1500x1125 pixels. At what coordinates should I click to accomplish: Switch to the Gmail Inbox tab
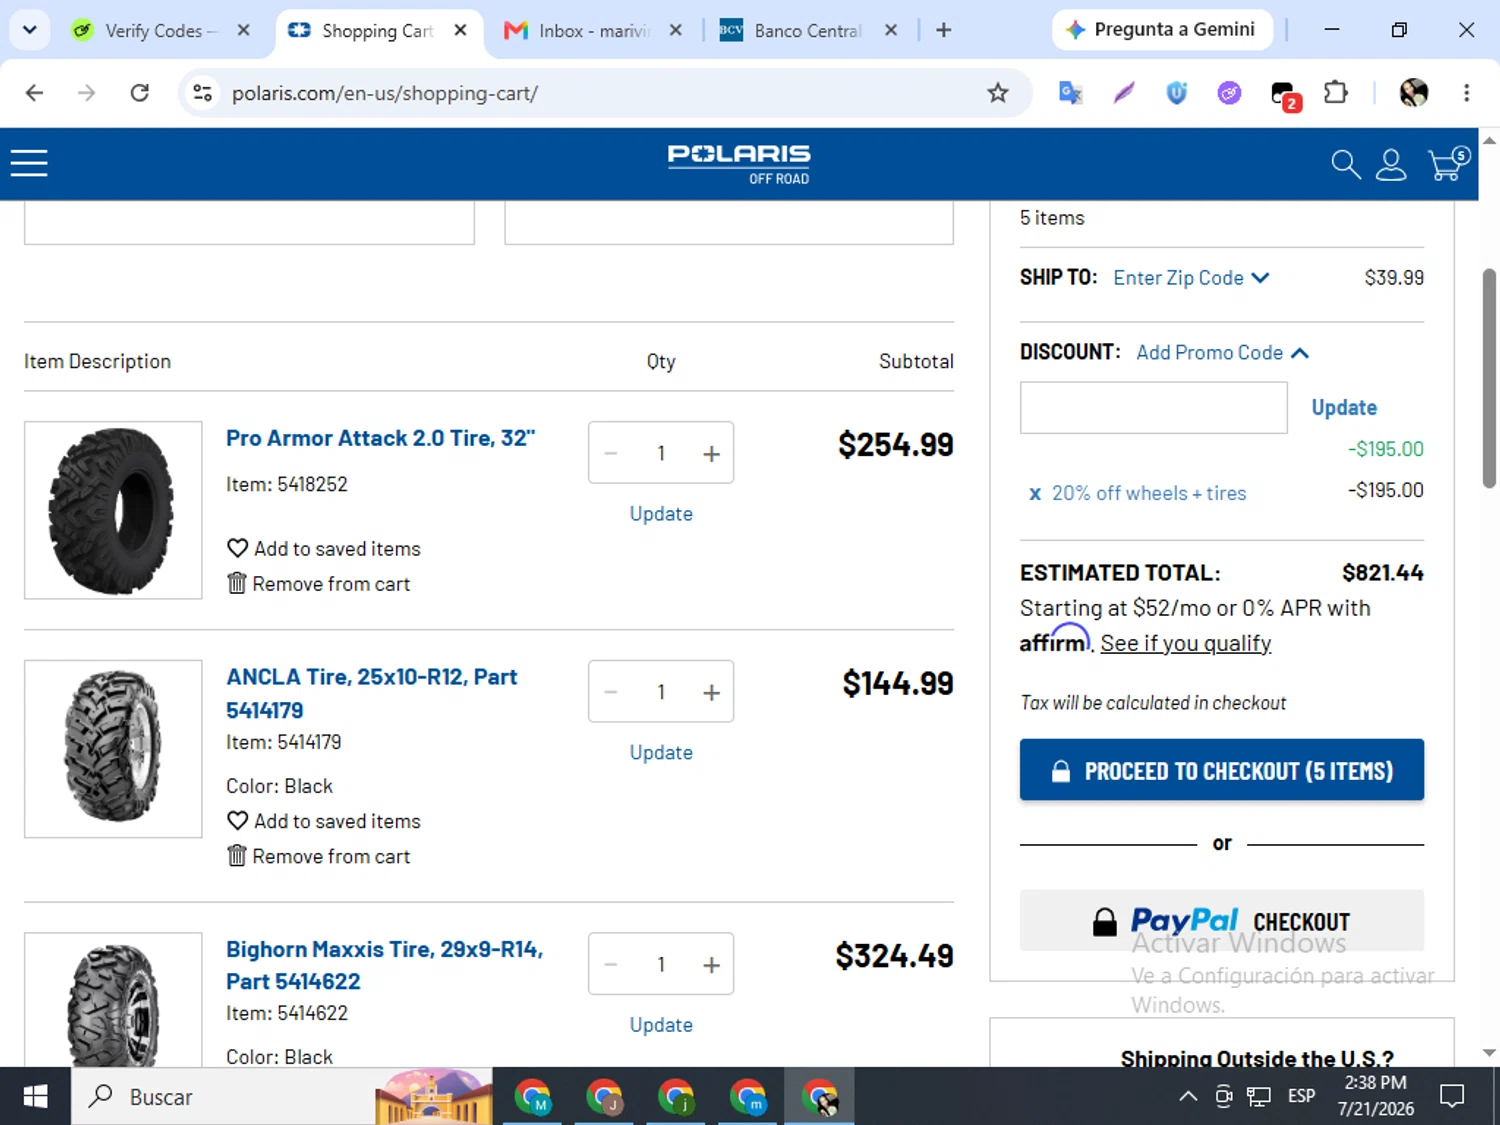593,31
